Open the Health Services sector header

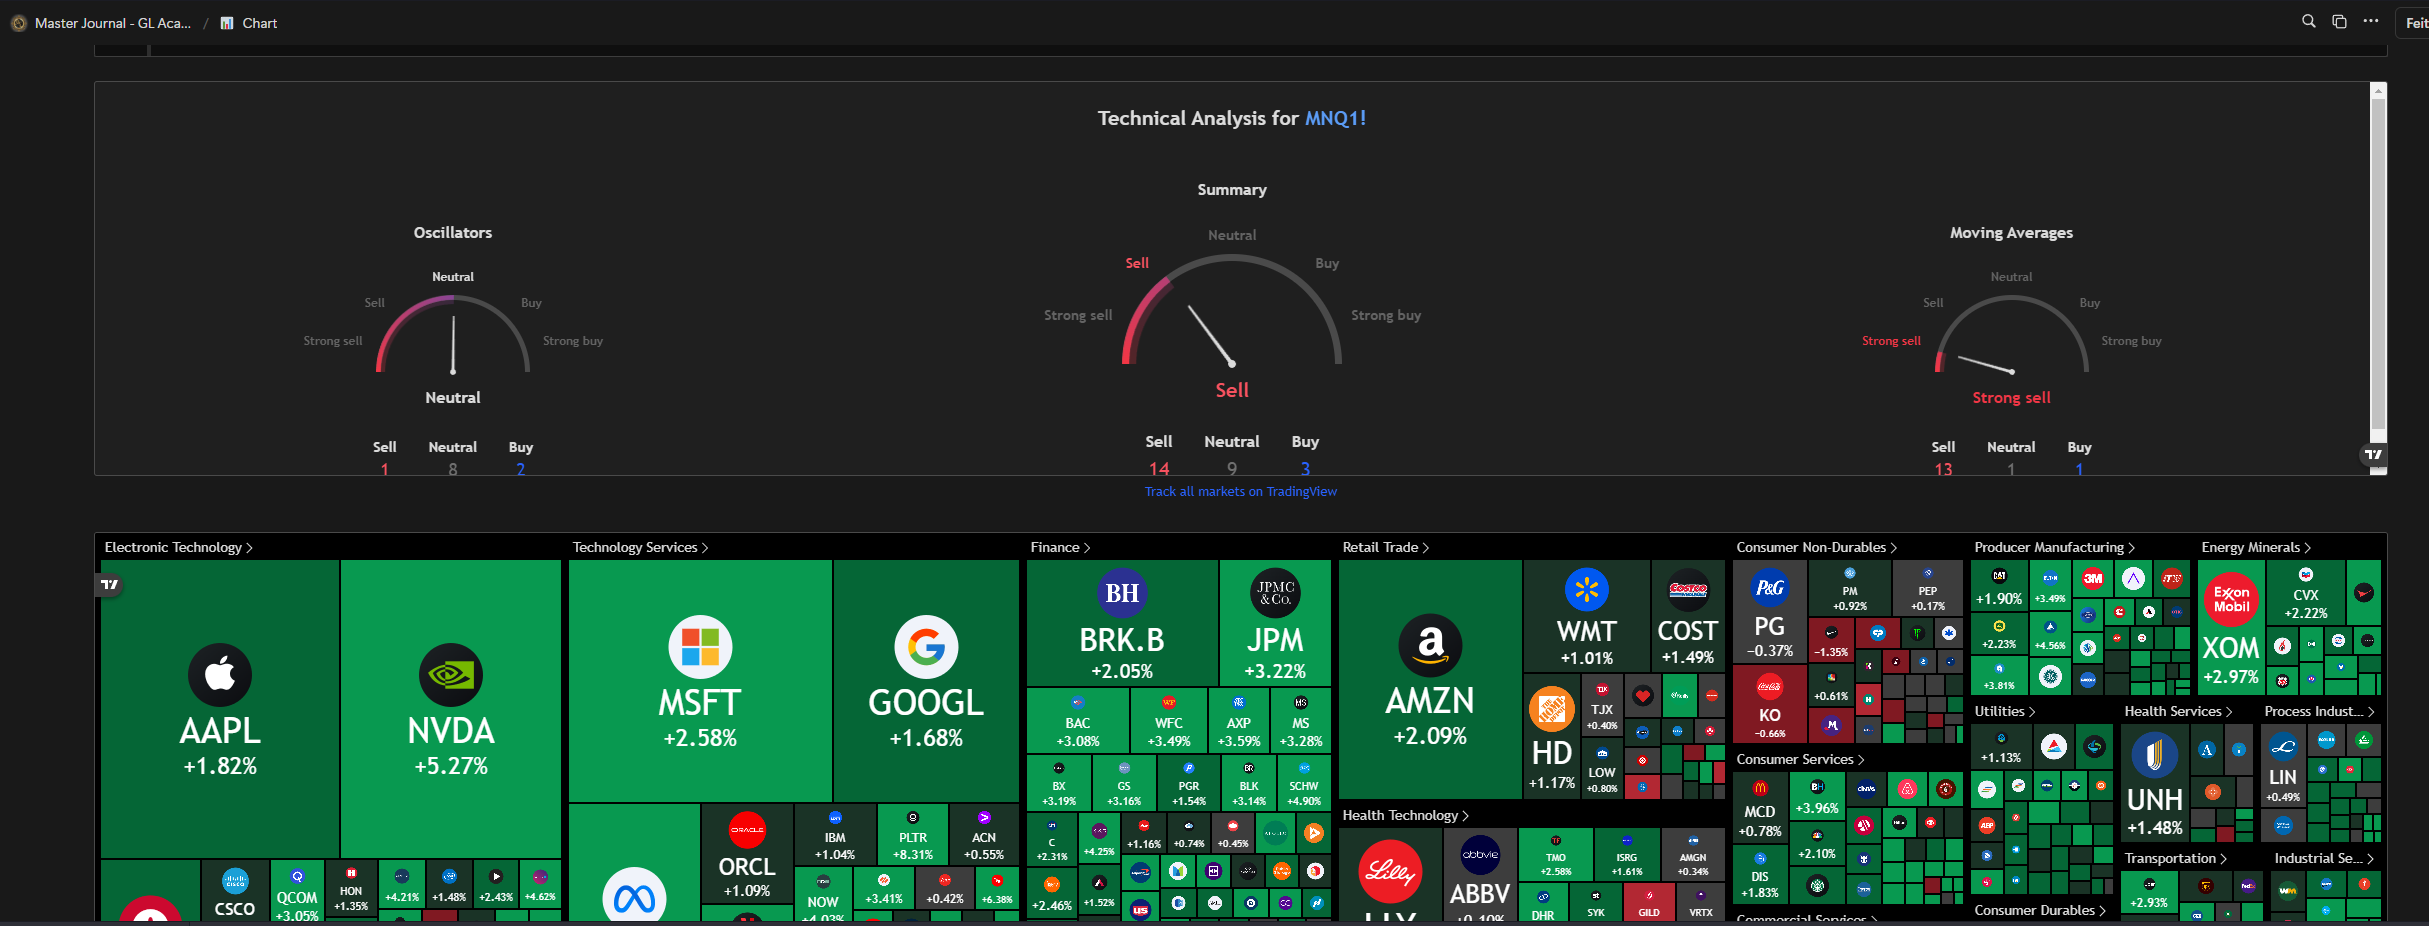point(2178,711)
